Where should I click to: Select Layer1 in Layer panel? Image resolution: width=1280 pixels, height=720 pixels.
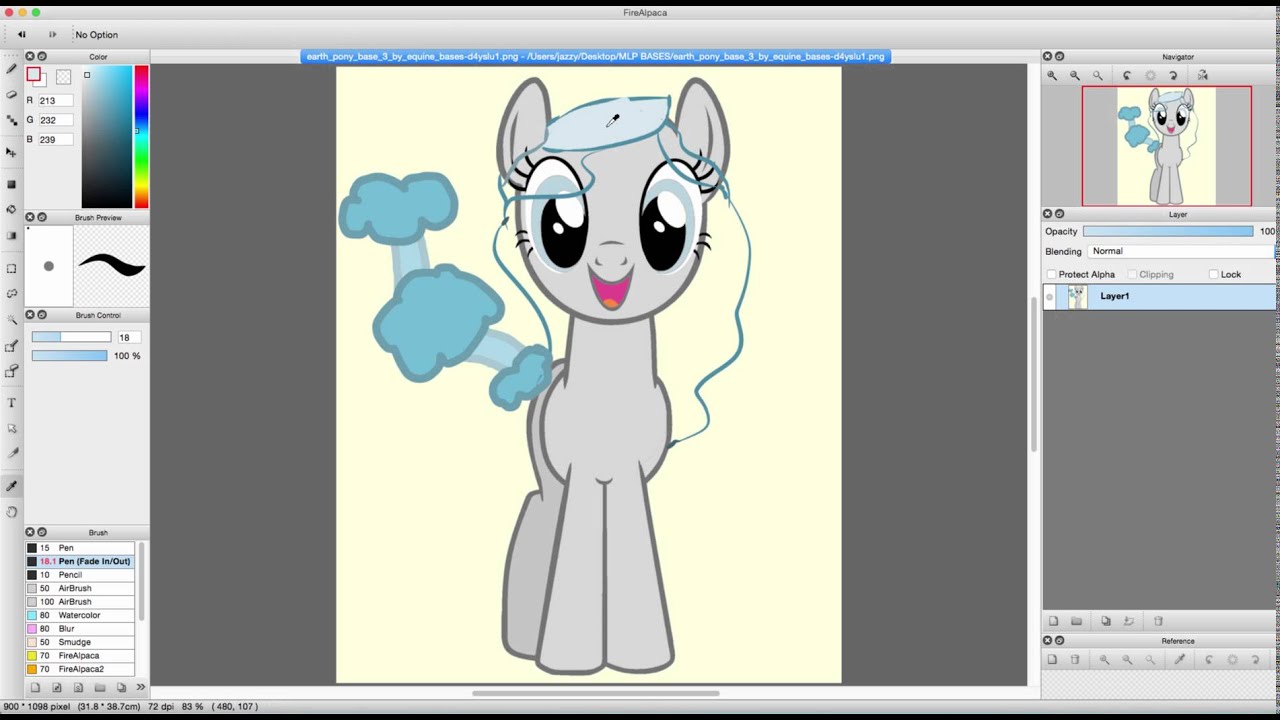coord(1160,296)
